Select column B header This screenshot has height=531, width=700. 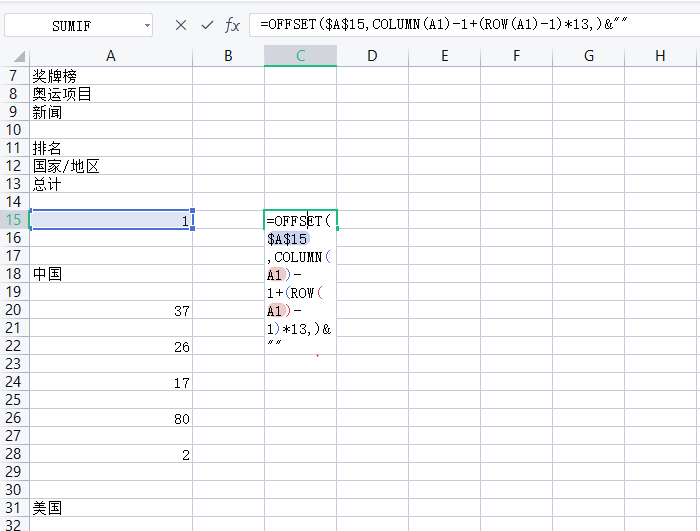pos(228,56)
